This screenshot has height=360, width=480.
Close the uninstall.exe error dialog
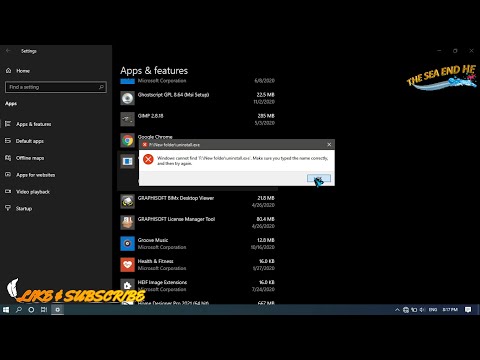click(329, 144)
